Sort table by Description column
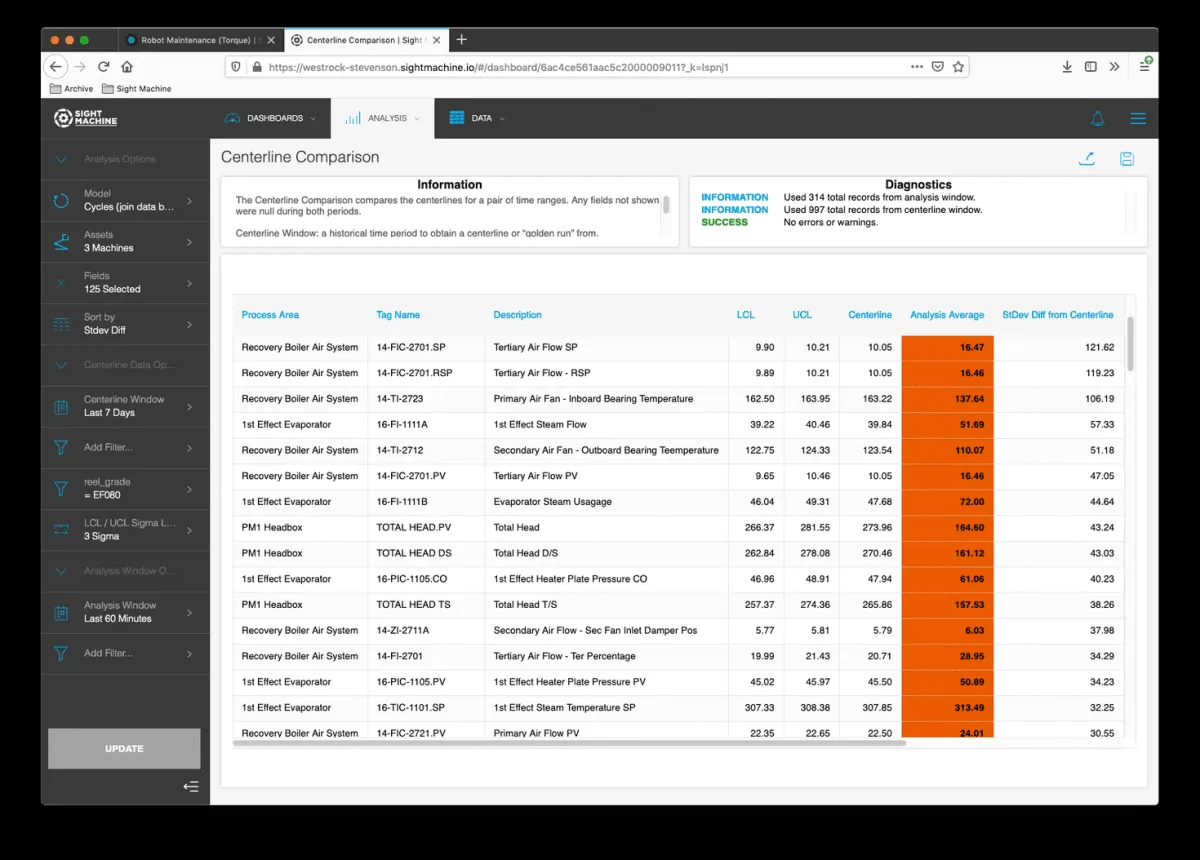 point(517,315)
